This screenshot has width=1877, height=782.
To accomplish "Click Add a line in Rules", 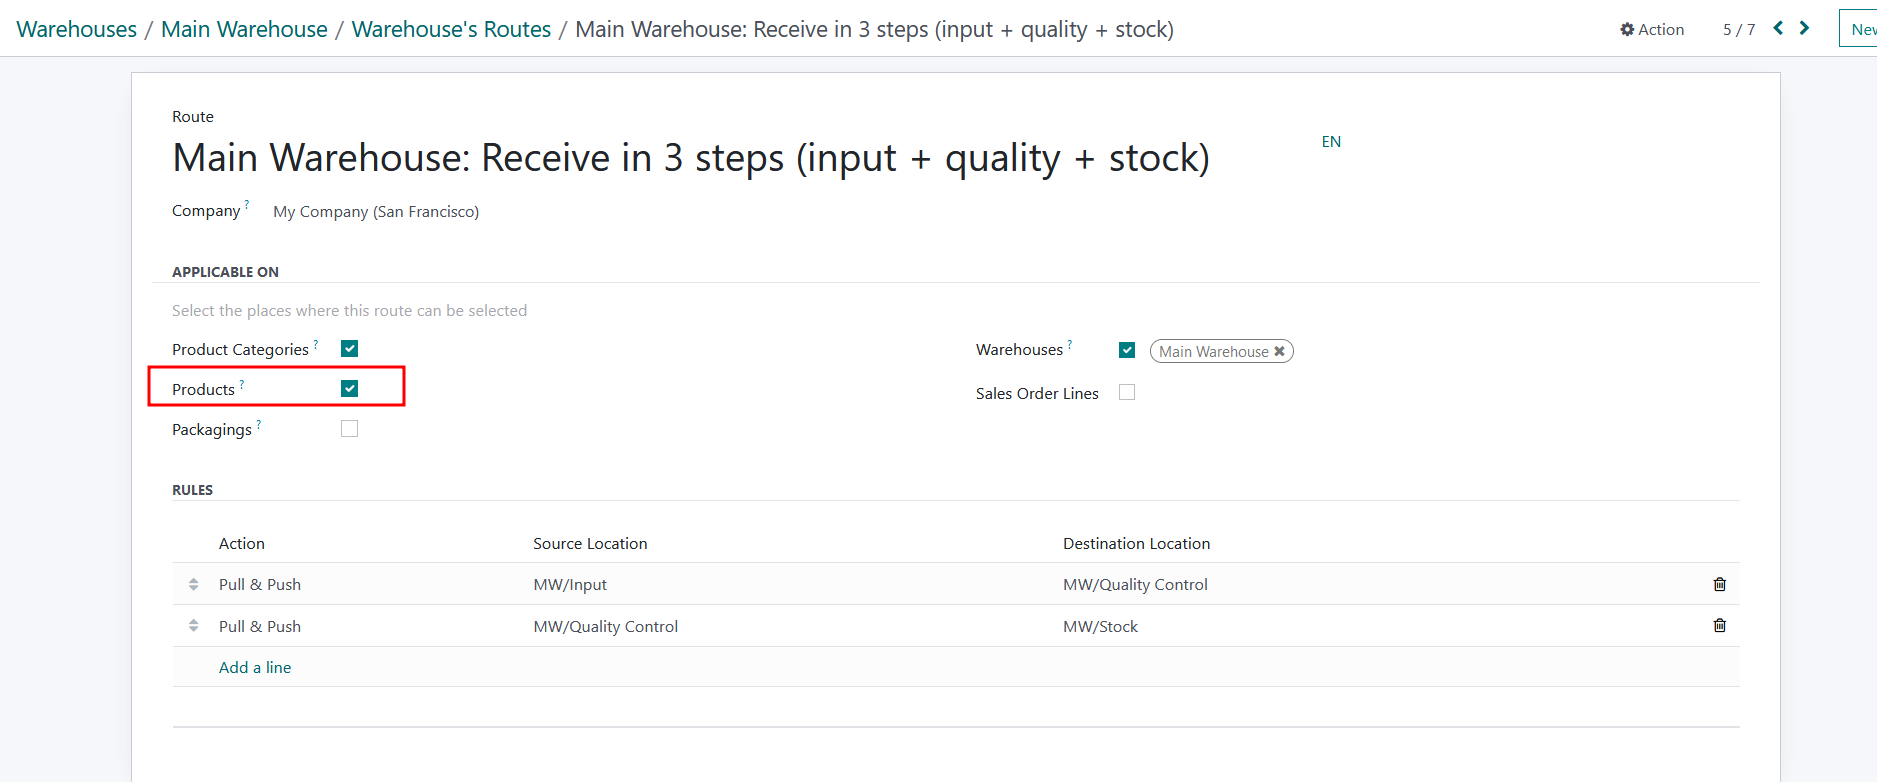I will pyautogui.click(x=255, y=667).
